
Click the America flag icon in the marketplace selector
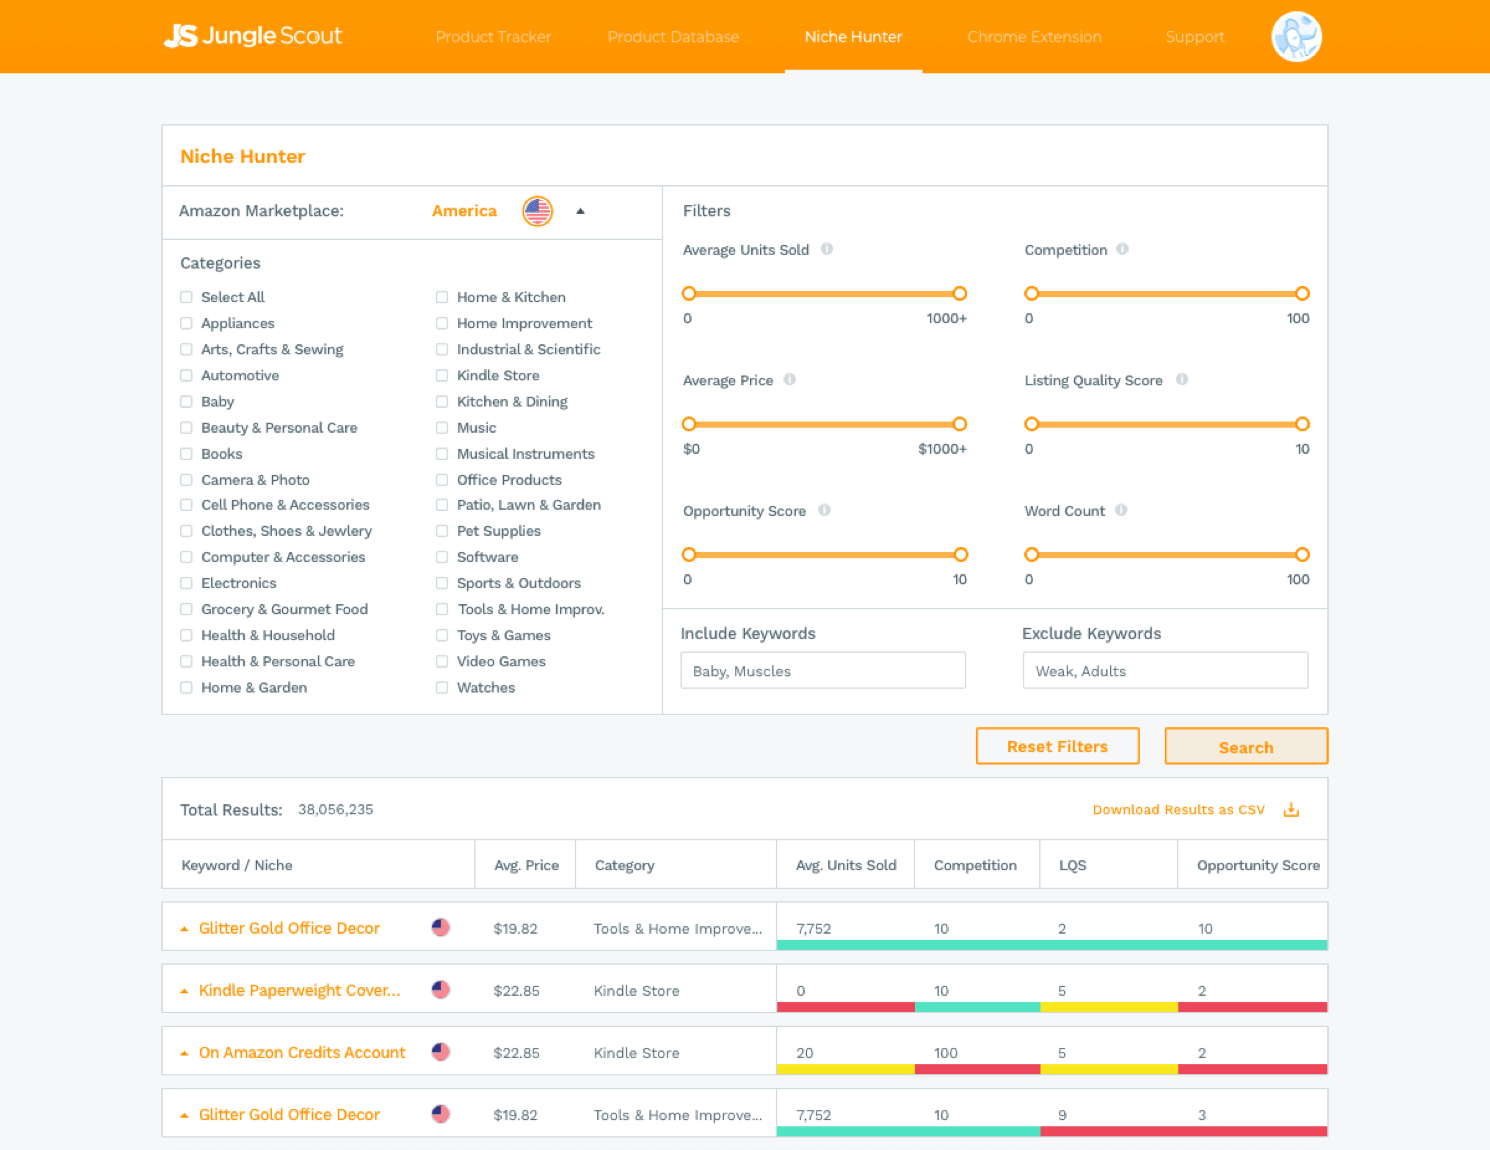pos(538,211)
